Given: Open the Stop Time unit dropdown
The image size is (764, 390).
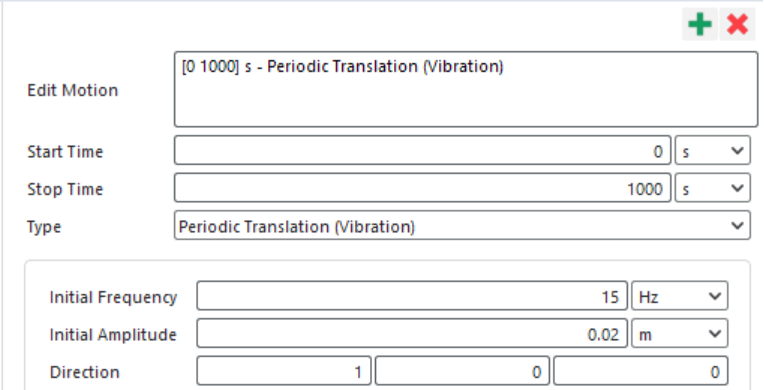Looking at the screenshot, I should 712,189.
